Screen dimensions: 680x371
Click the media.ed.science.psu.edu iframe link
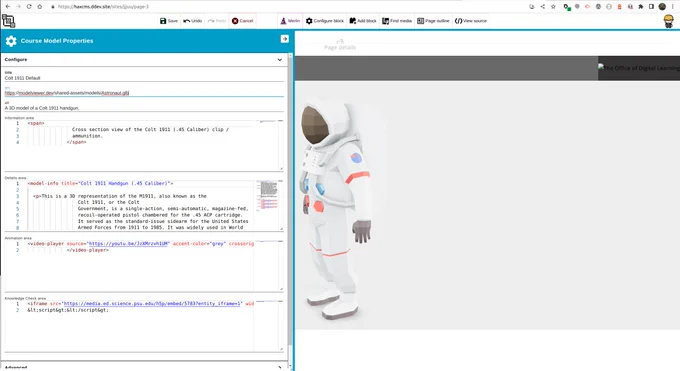(152, 304)
